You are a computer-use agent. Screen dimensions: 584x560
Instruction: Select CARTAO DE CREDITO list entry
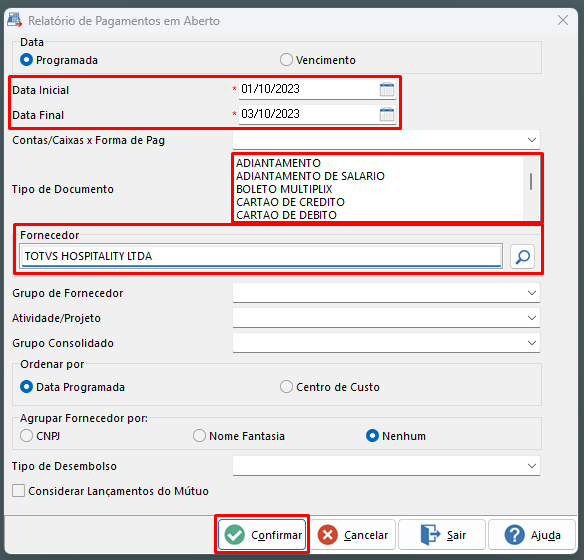[x=291, y=202]
